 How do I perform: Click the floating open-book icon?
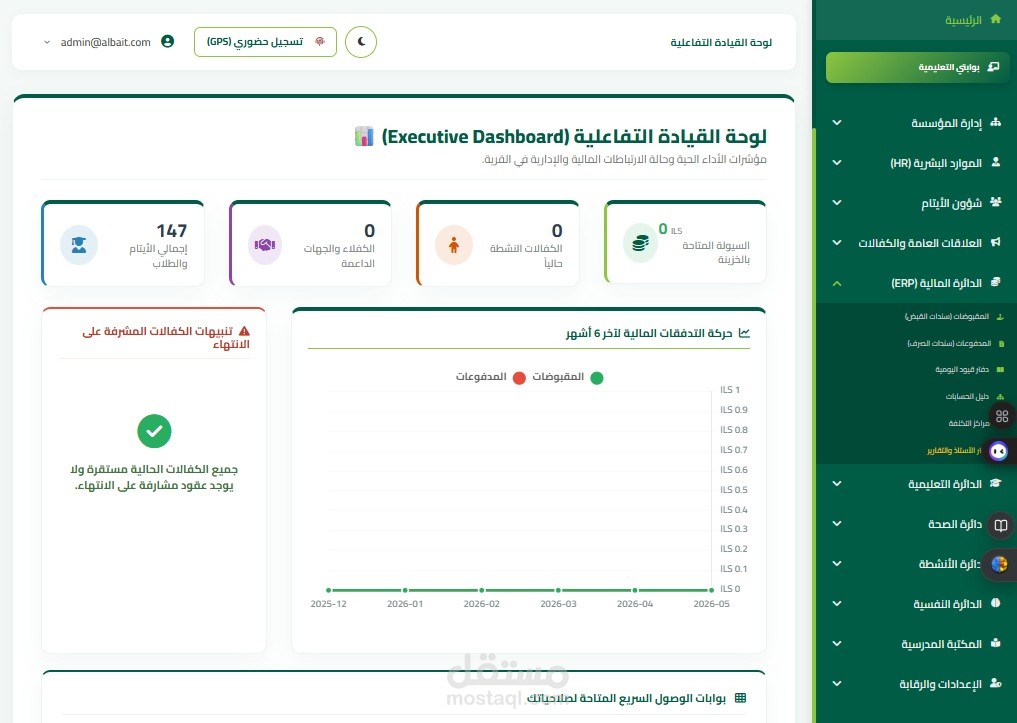[1001, 525]
